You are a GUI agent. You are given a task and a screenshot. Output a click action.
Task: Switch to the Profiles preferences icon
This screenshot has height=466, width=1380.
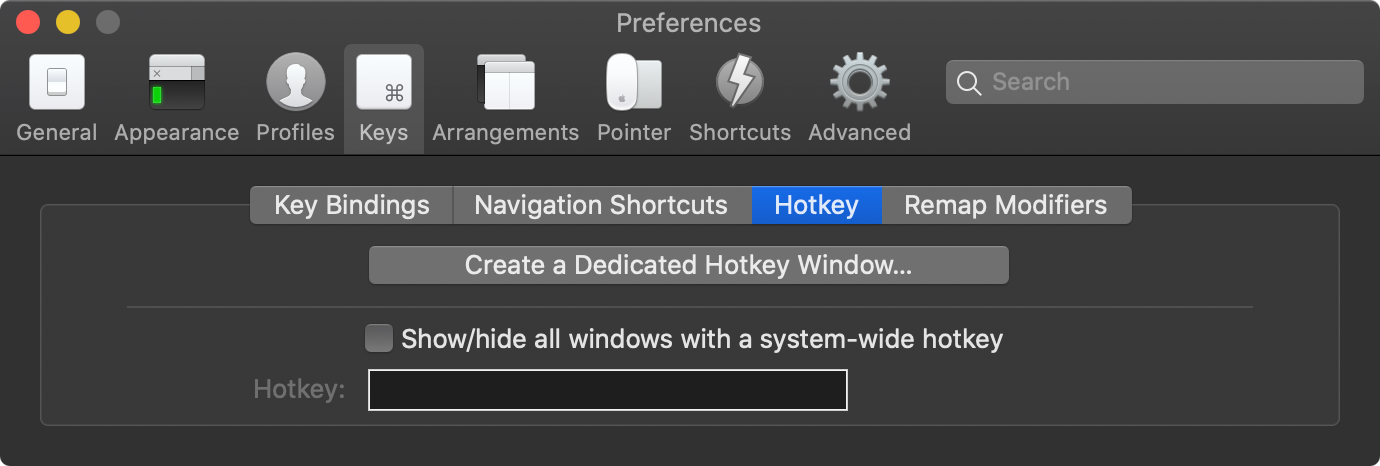[x=295, y=98]
